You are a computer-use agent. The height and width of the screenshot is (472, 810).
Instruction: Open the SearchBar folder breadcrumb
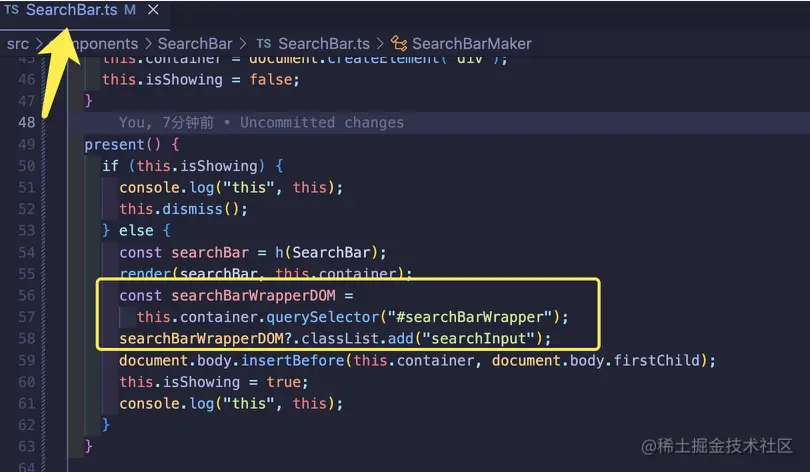point(195,44)
